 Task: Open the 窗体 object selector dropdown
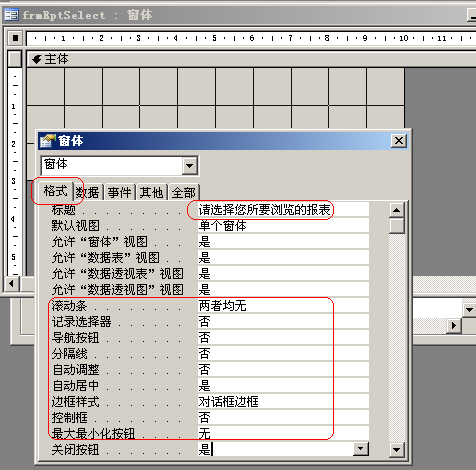[190, 165]
